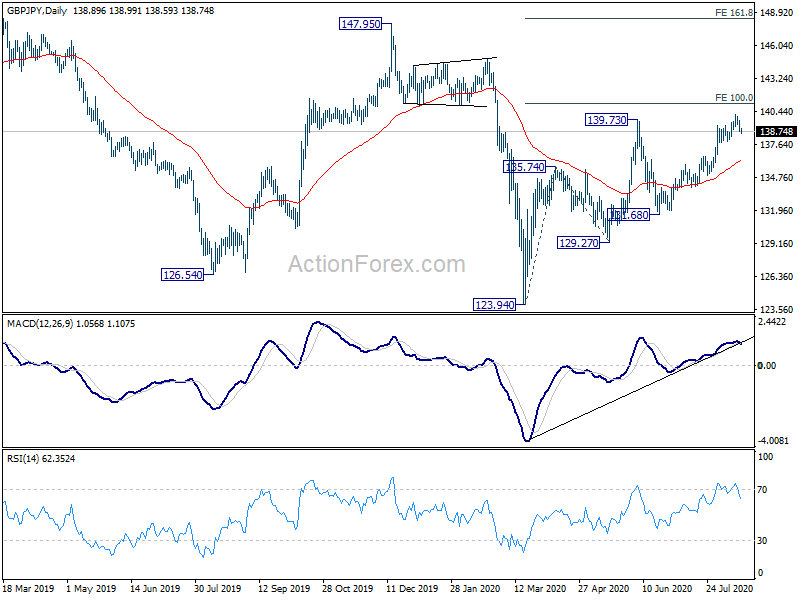Click the 131.960 price axis value
The image size is (800, 600).
(776, 210)
